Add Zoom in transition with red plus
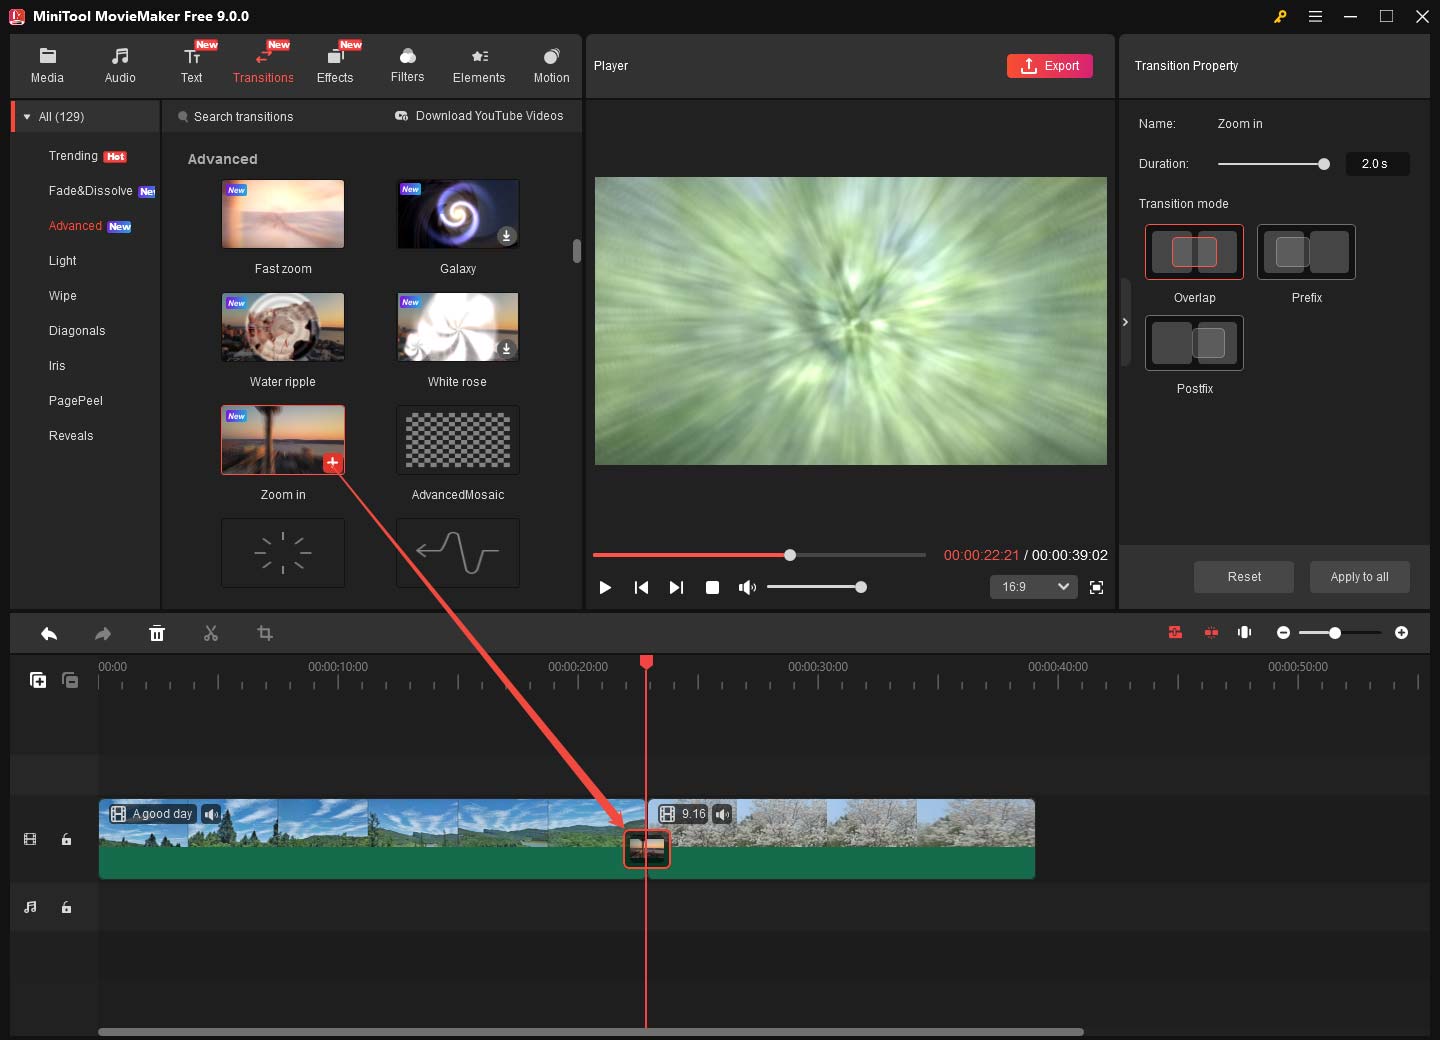 tap(332, 462)
